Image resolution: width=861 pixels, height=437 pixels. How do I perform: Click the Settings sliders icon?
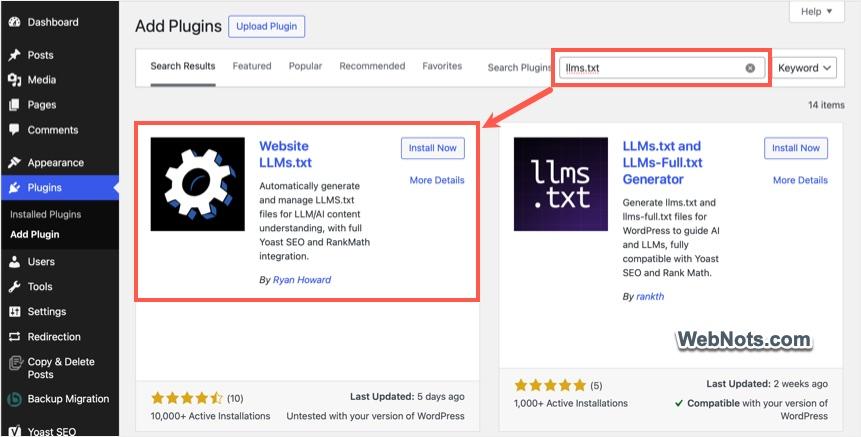[x=15, y=312]
